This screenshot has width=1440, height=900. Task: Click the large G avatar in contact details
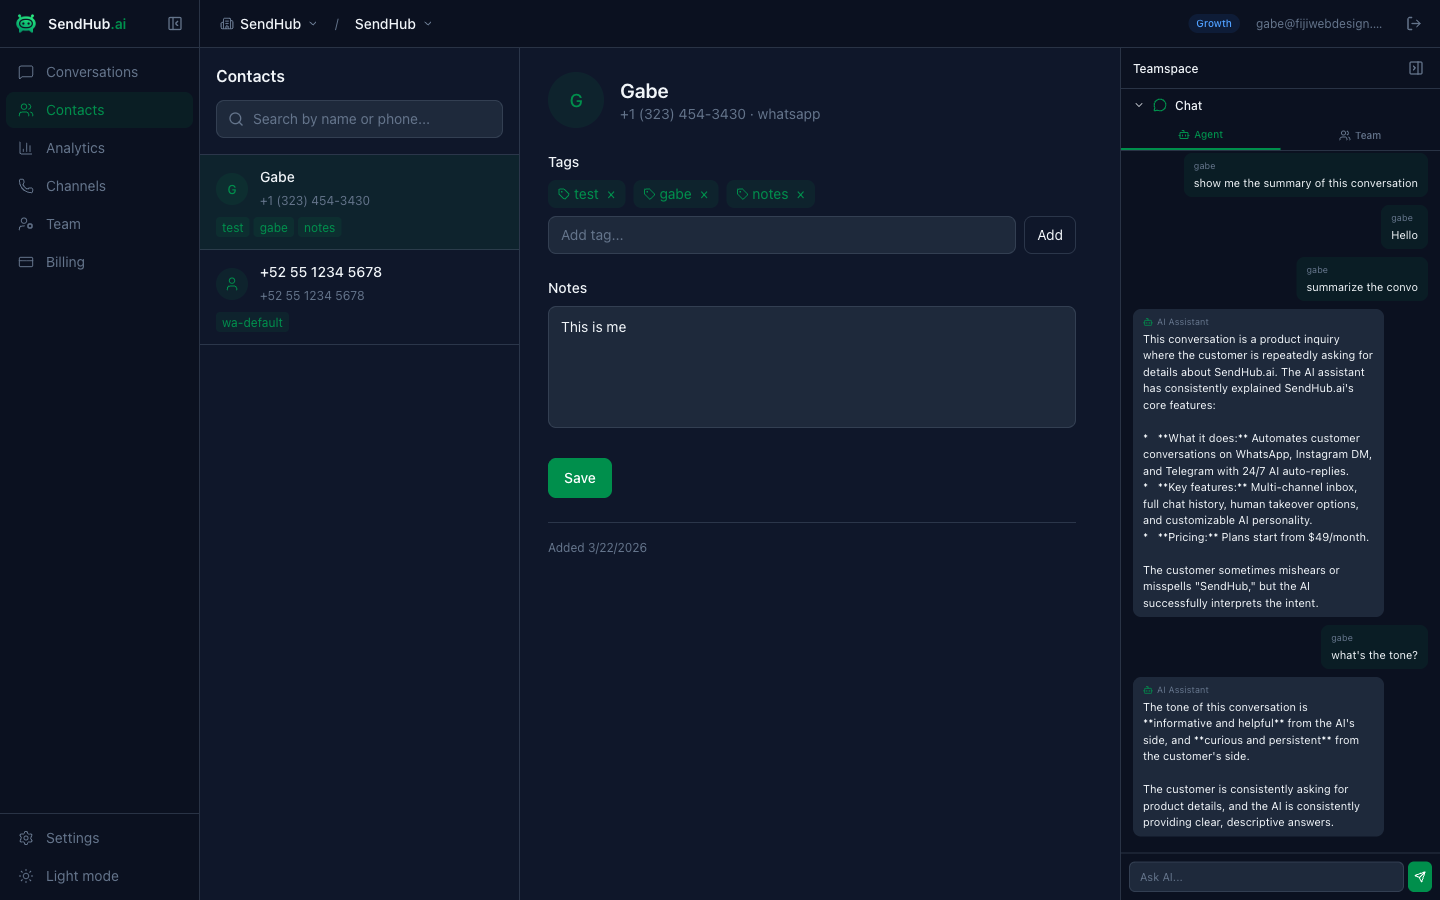coord(576,100)
